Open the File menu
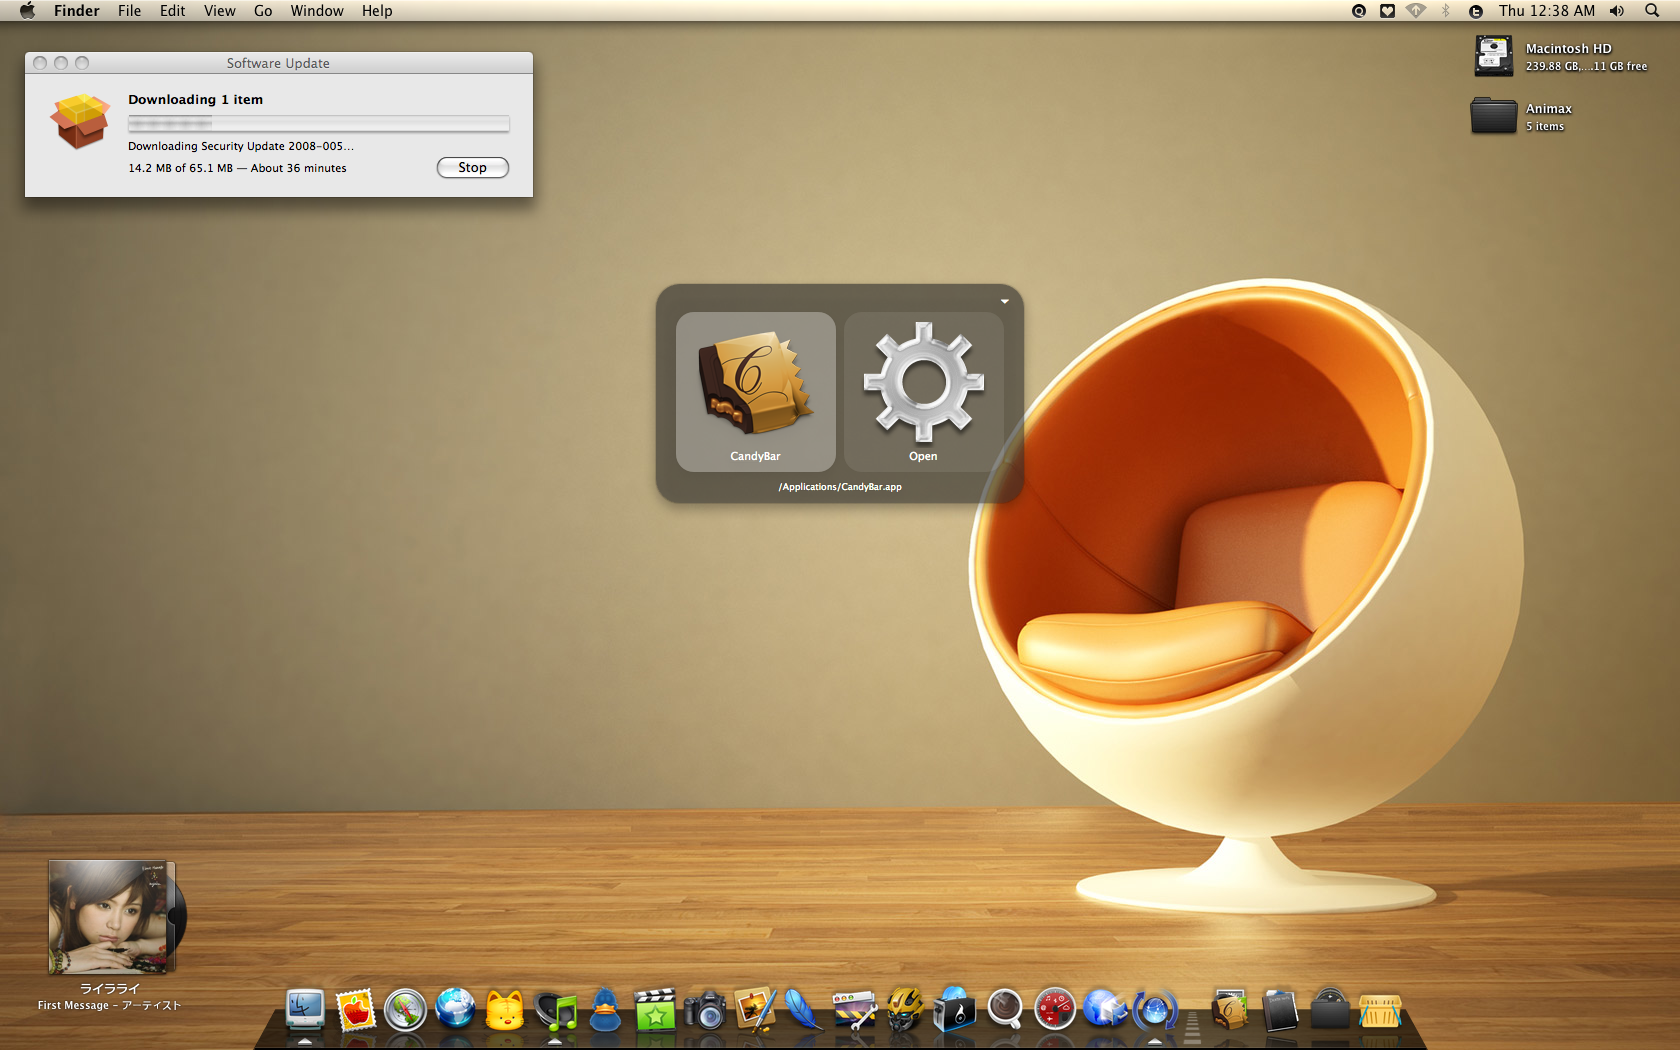The image size is (1680, 1050). pyautogui.click(x=129, y=11)
